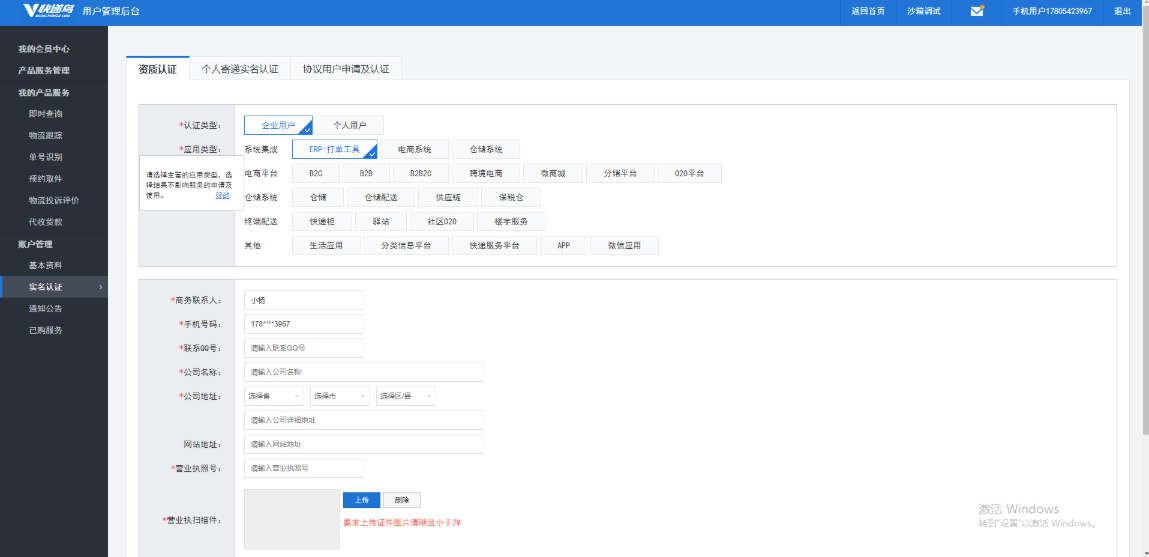This screenshot has width=1149, height=557.
Task: Open the mail envelope notification icon
Action: (x=977, y=11)
